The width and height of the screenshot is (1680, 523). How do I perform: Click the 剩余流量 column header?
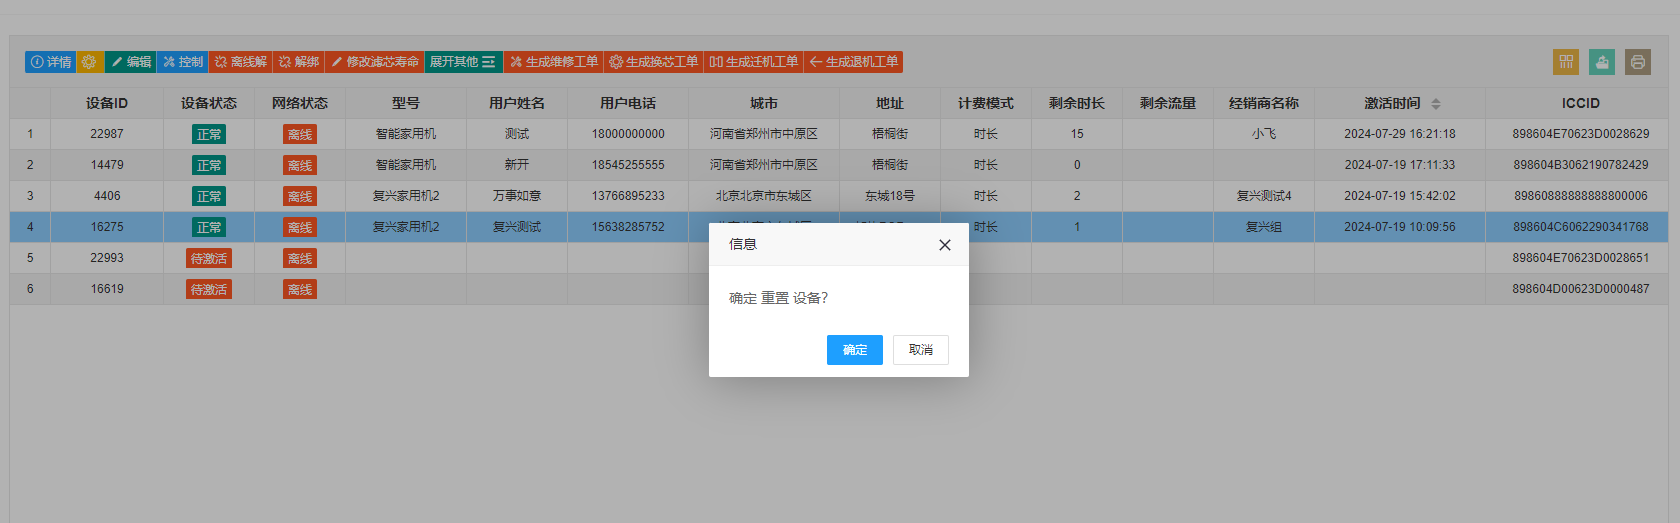1168,104
